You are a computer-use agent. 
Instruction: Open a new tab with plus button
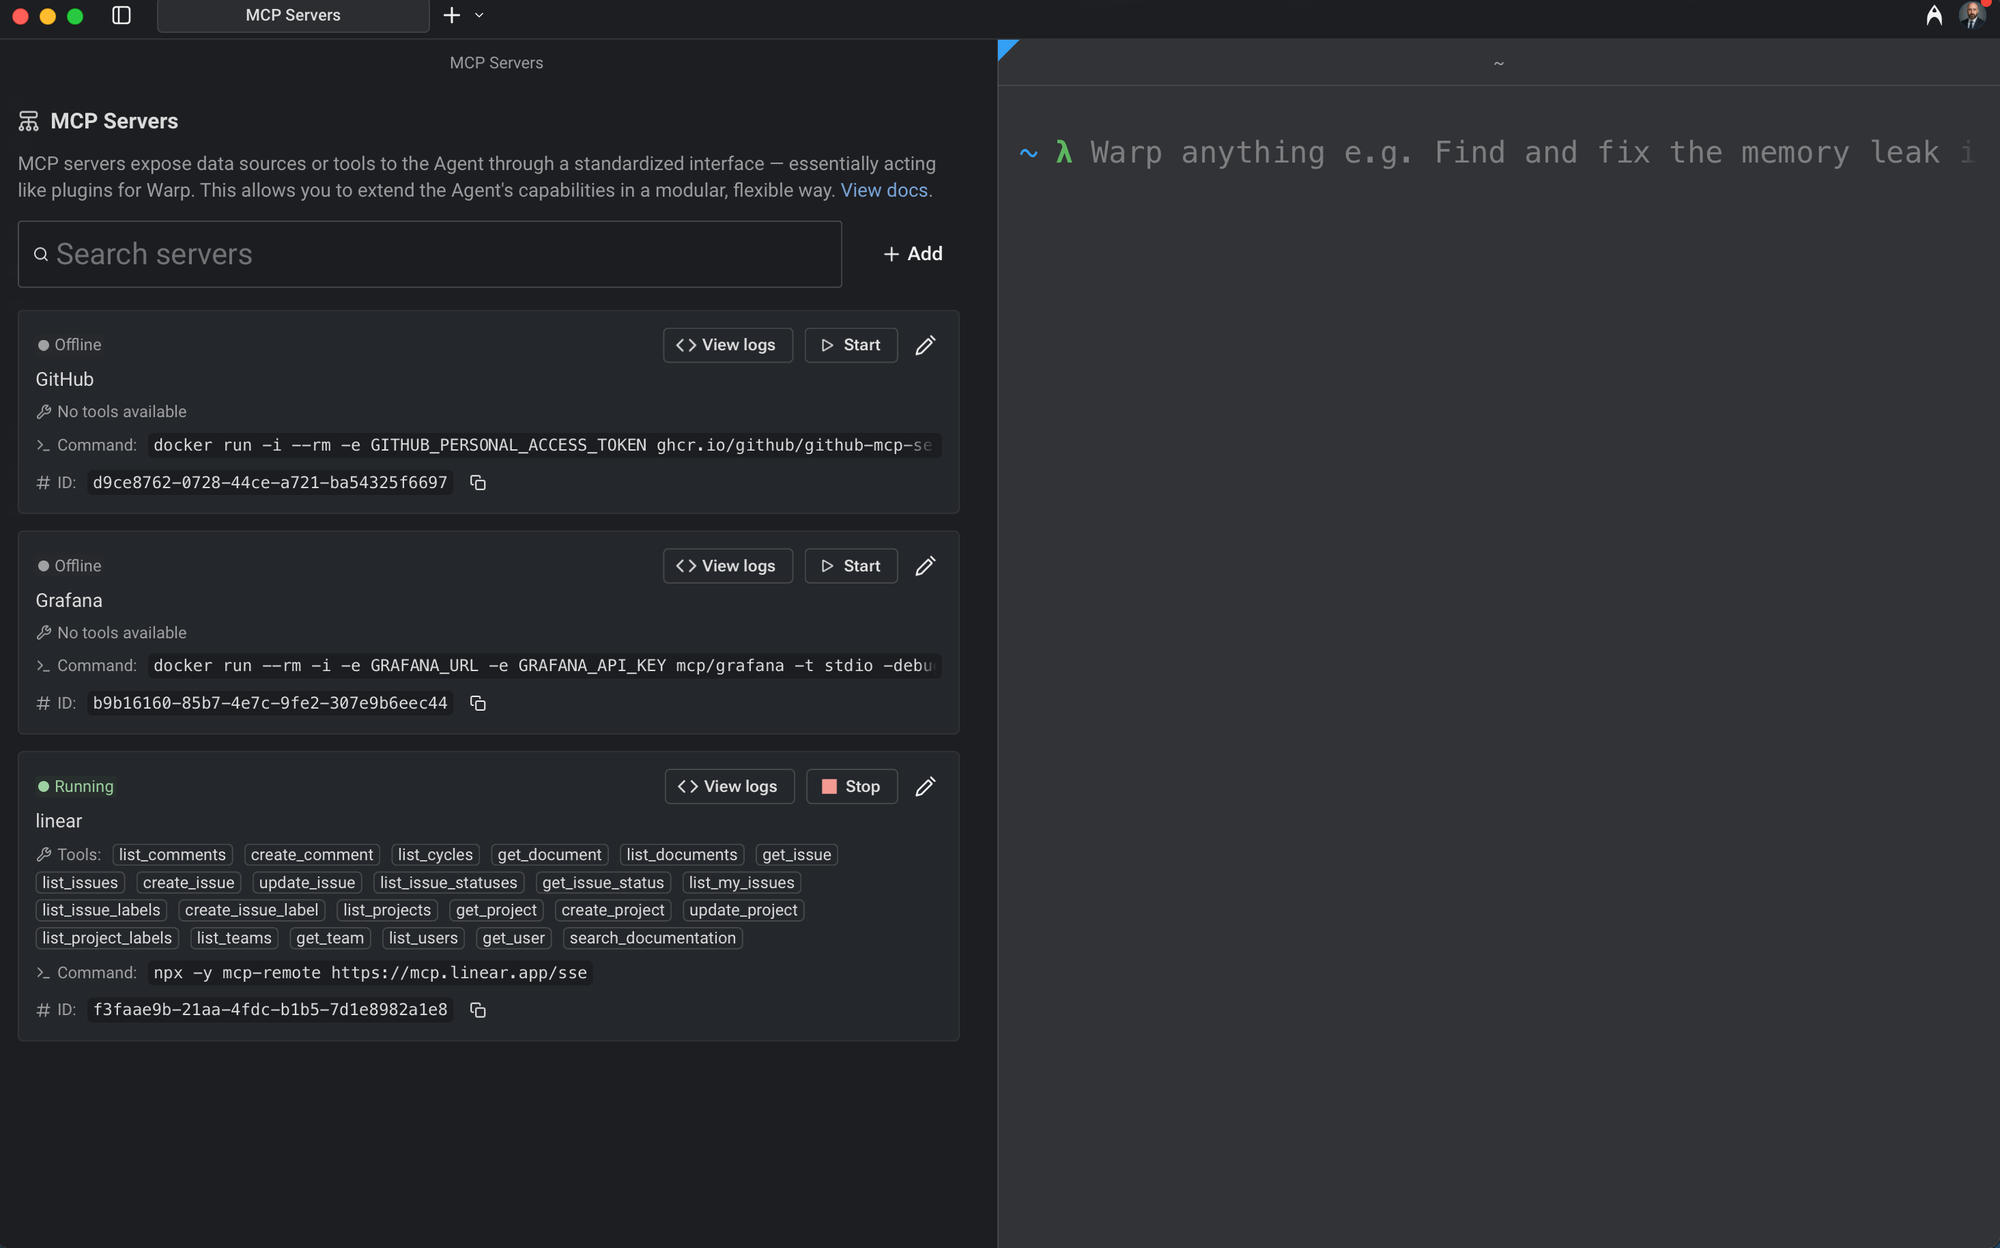click(452, 15)
